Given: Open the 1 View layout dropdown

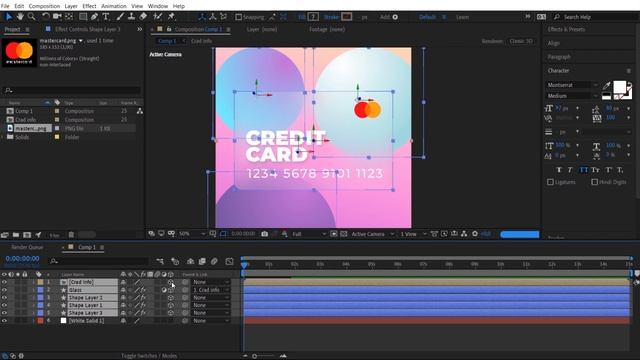Looking at the screenshot, I should click(413, 234).
